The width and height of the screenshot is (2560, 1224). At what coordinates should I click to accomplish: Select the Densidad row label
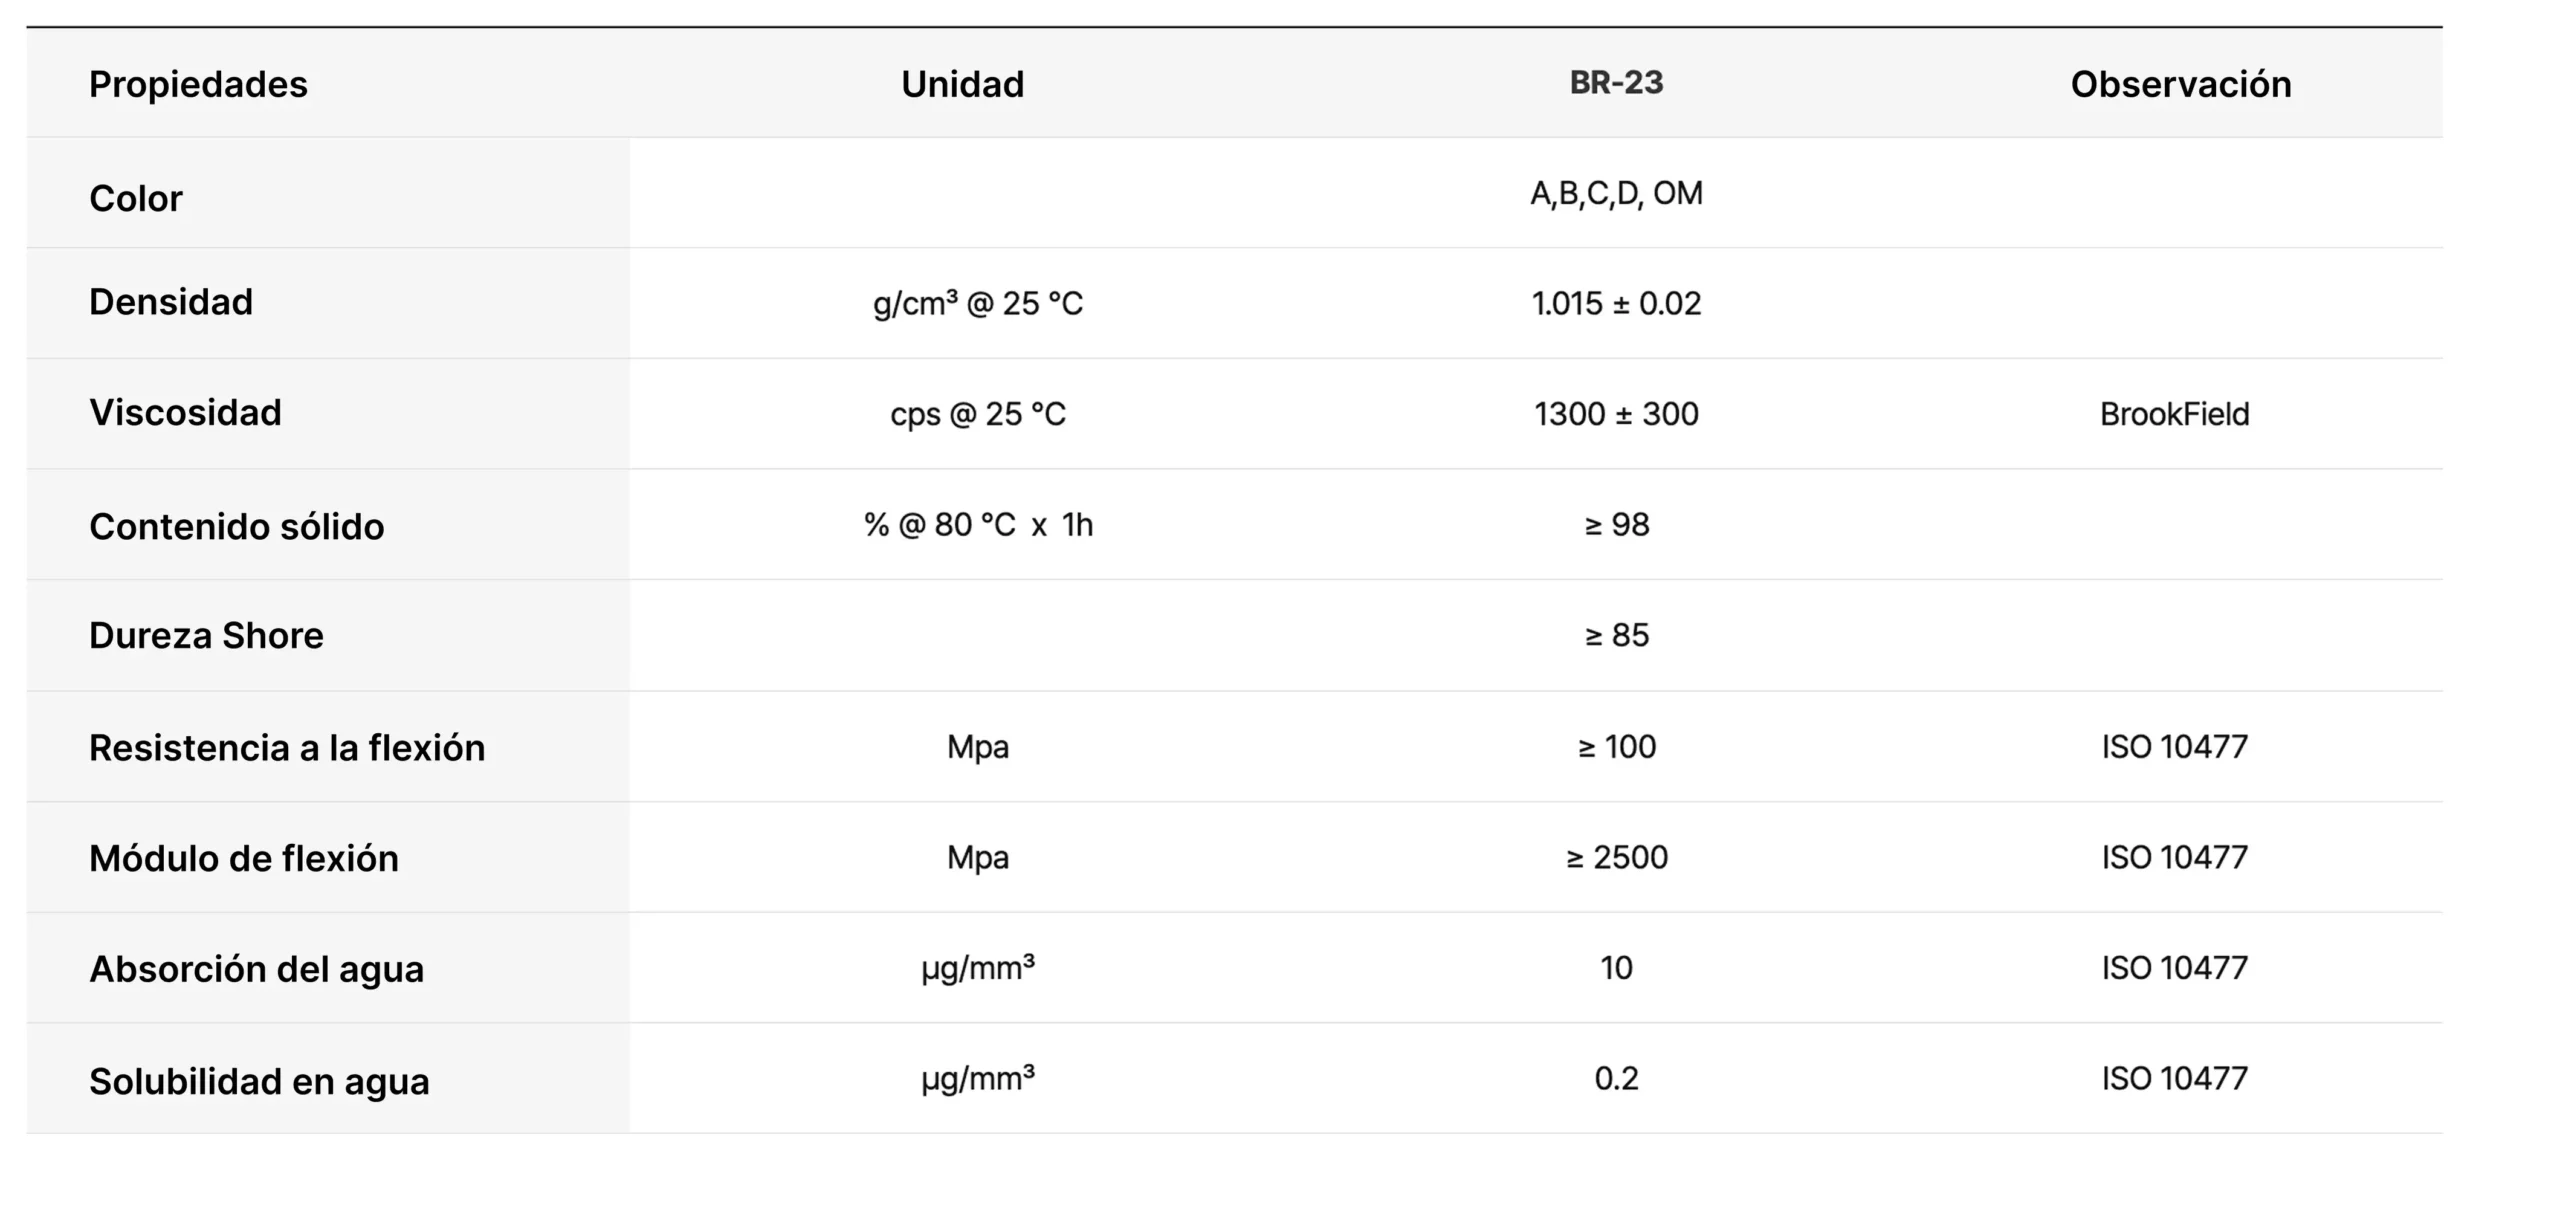pos(171,302)
